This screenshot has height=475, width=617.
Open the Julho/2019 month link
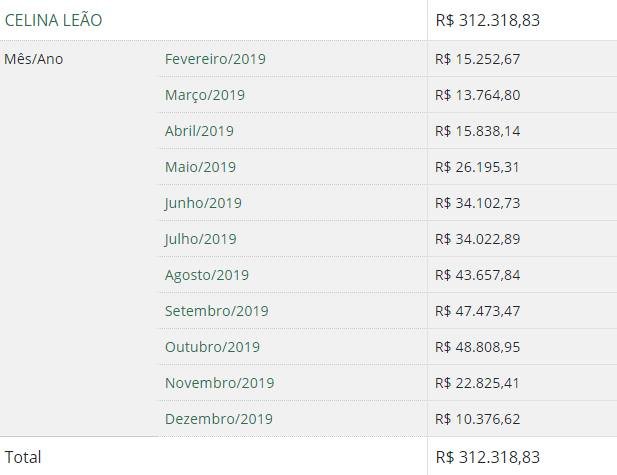pos(201,239)
